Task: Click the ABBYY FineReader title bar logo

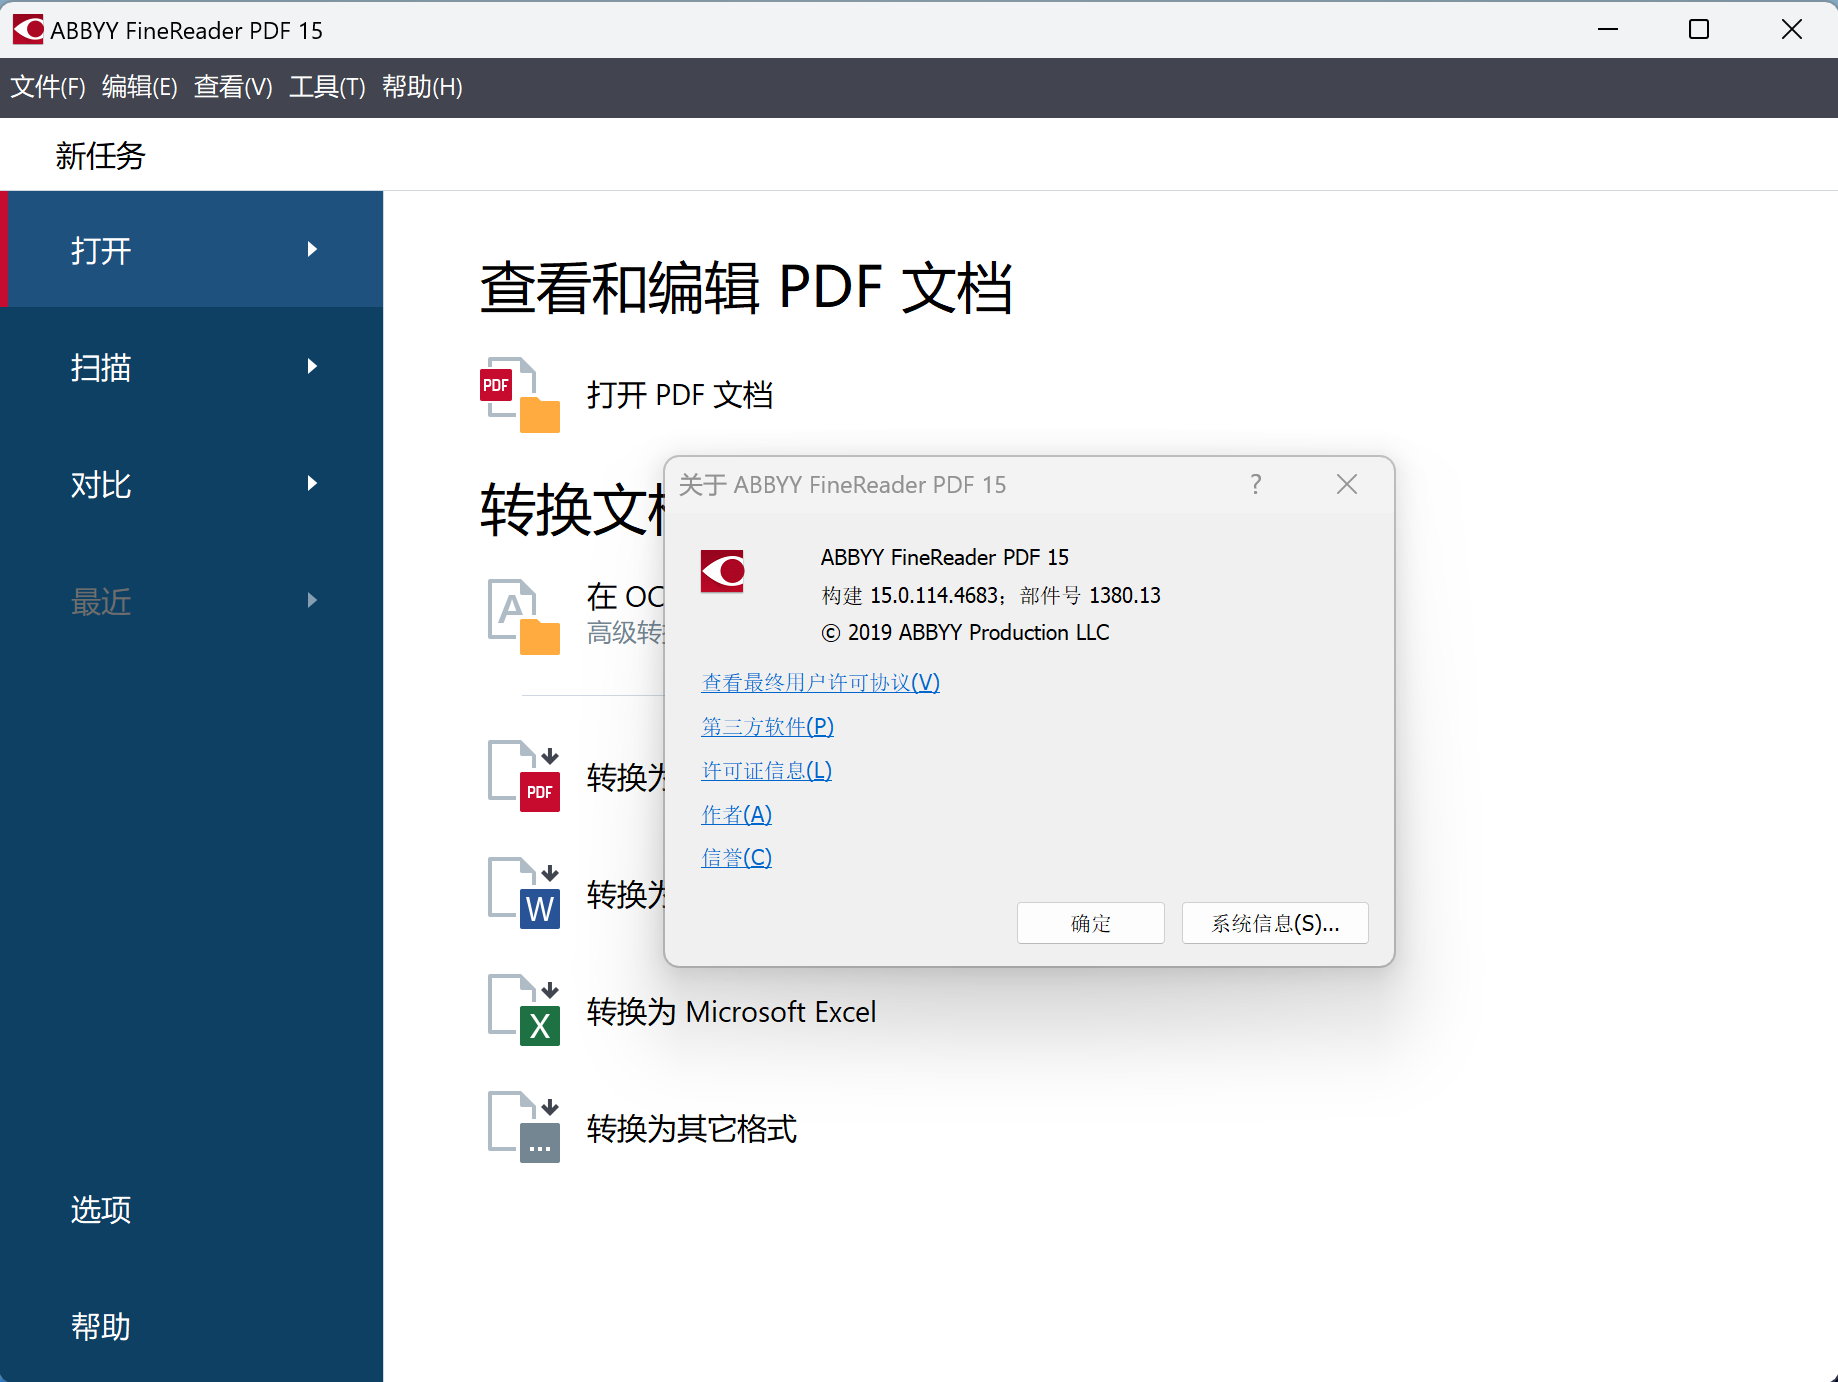Action: 28,29
